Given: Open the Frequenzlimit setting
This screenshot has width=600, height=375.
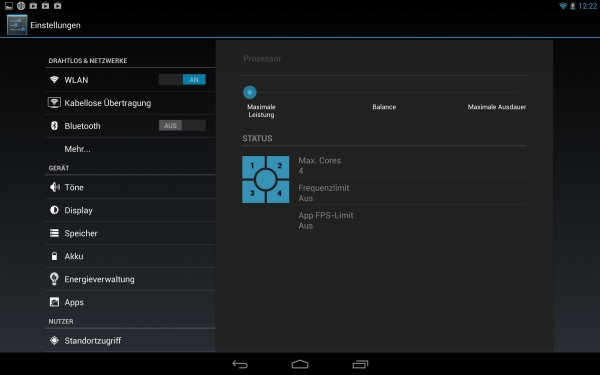Looking at the screenshot, I should [x=412, y=193].
